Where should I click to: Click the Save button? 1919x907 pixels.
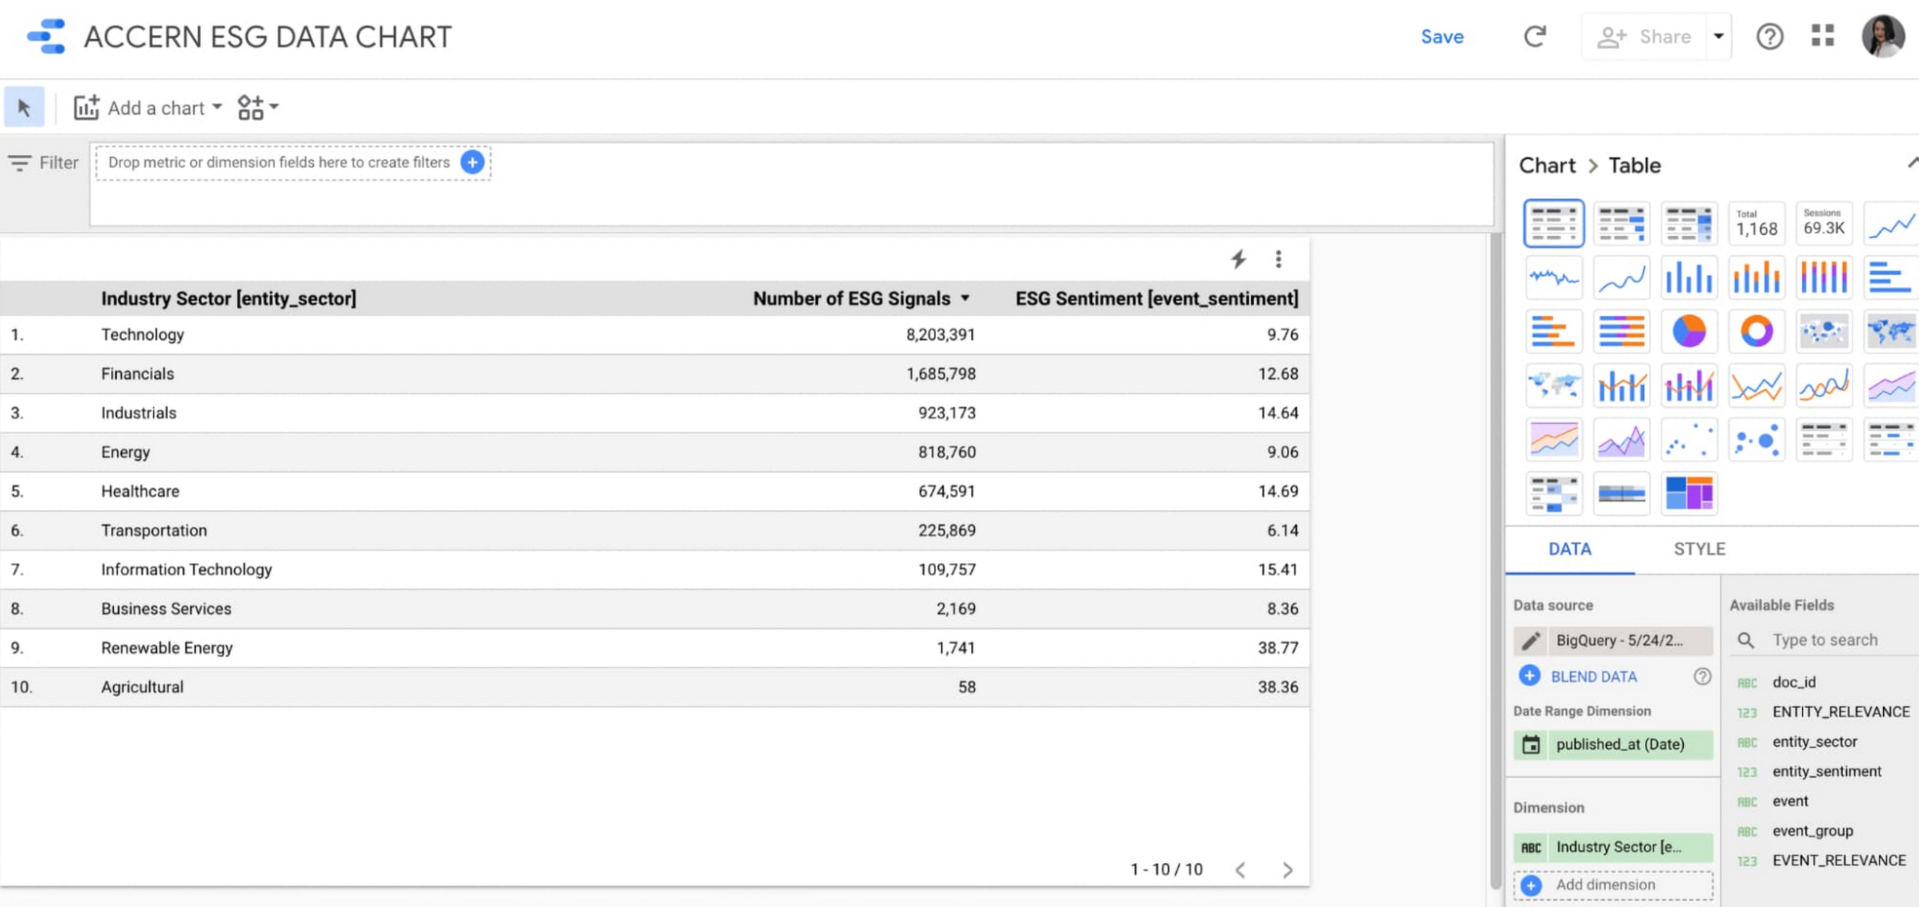pyautogui.click(x=1441, y=37)
